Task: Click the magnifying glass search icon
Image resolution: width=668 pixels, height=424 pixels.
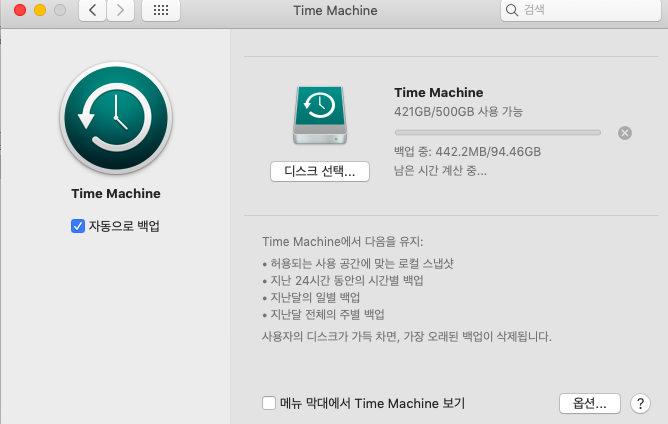Action: (512, 10)
